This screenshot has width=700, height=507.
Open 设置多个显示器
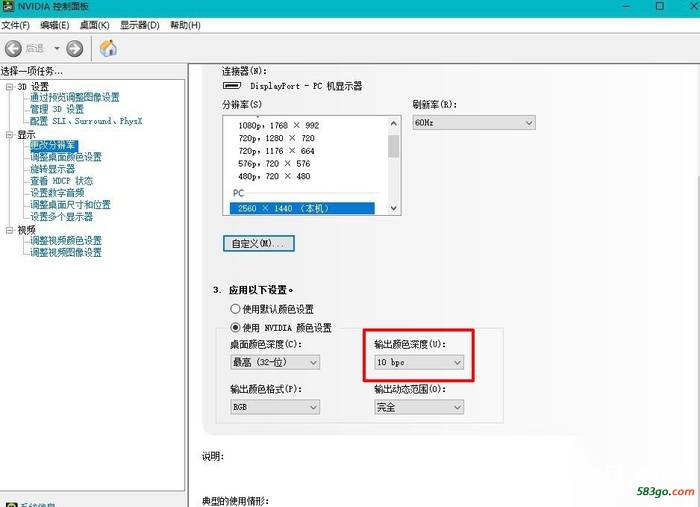[61, 217]
